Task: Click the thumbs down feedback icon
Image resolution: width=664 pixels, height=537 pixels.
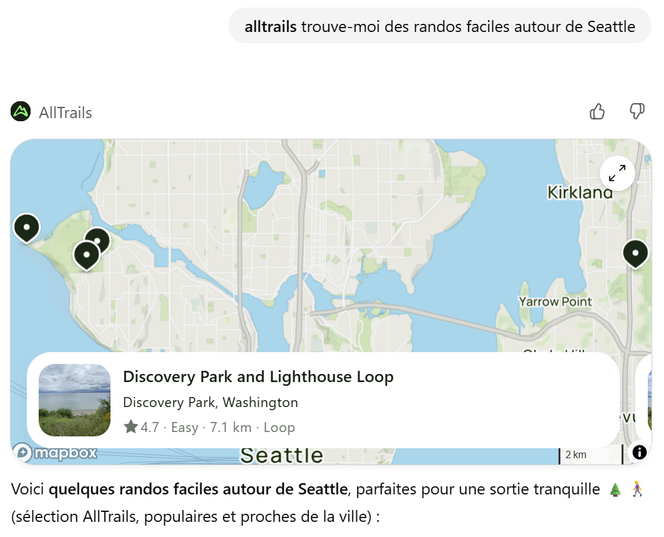Action: (x=636, y=111)
